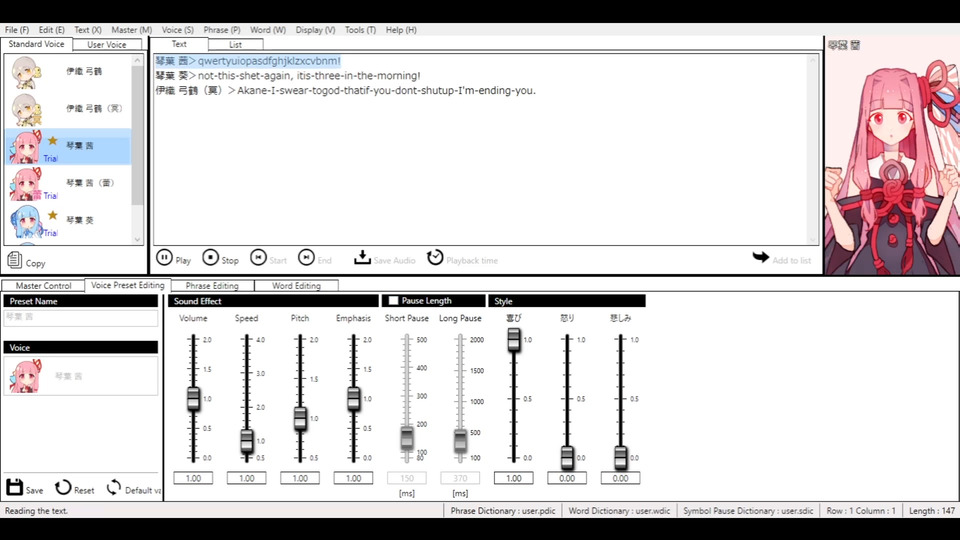
Task: Click the Speed slider handle
Action: (247, 440)
